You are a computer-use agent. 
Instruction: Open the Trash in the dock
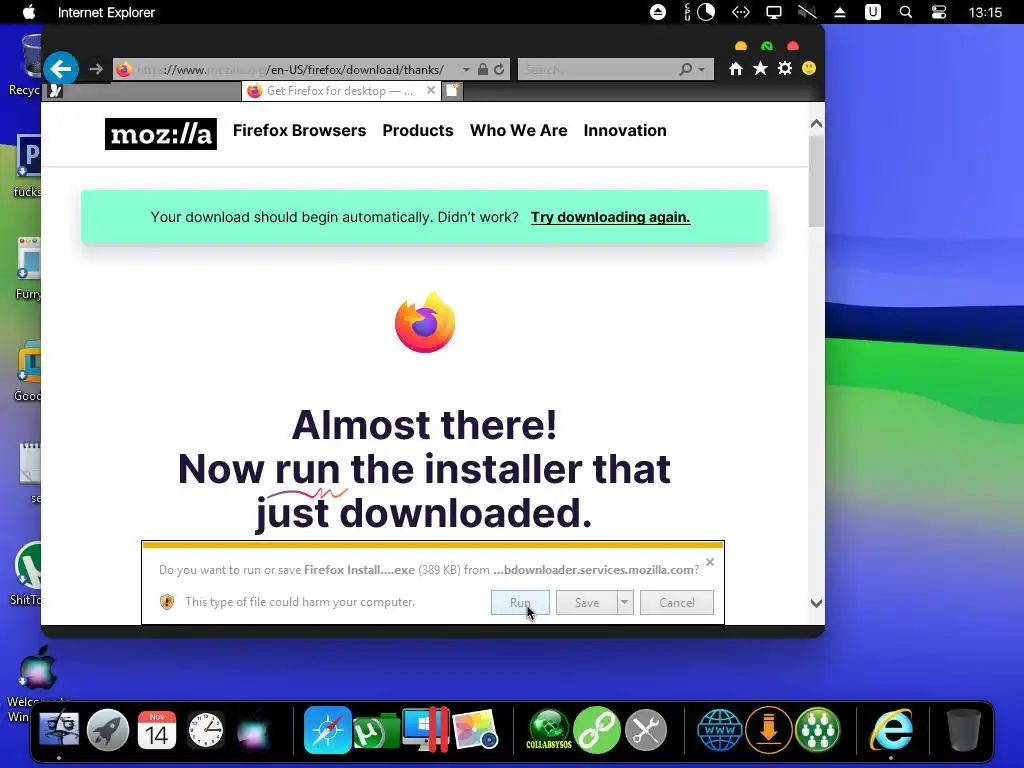[x=964, y=729]
